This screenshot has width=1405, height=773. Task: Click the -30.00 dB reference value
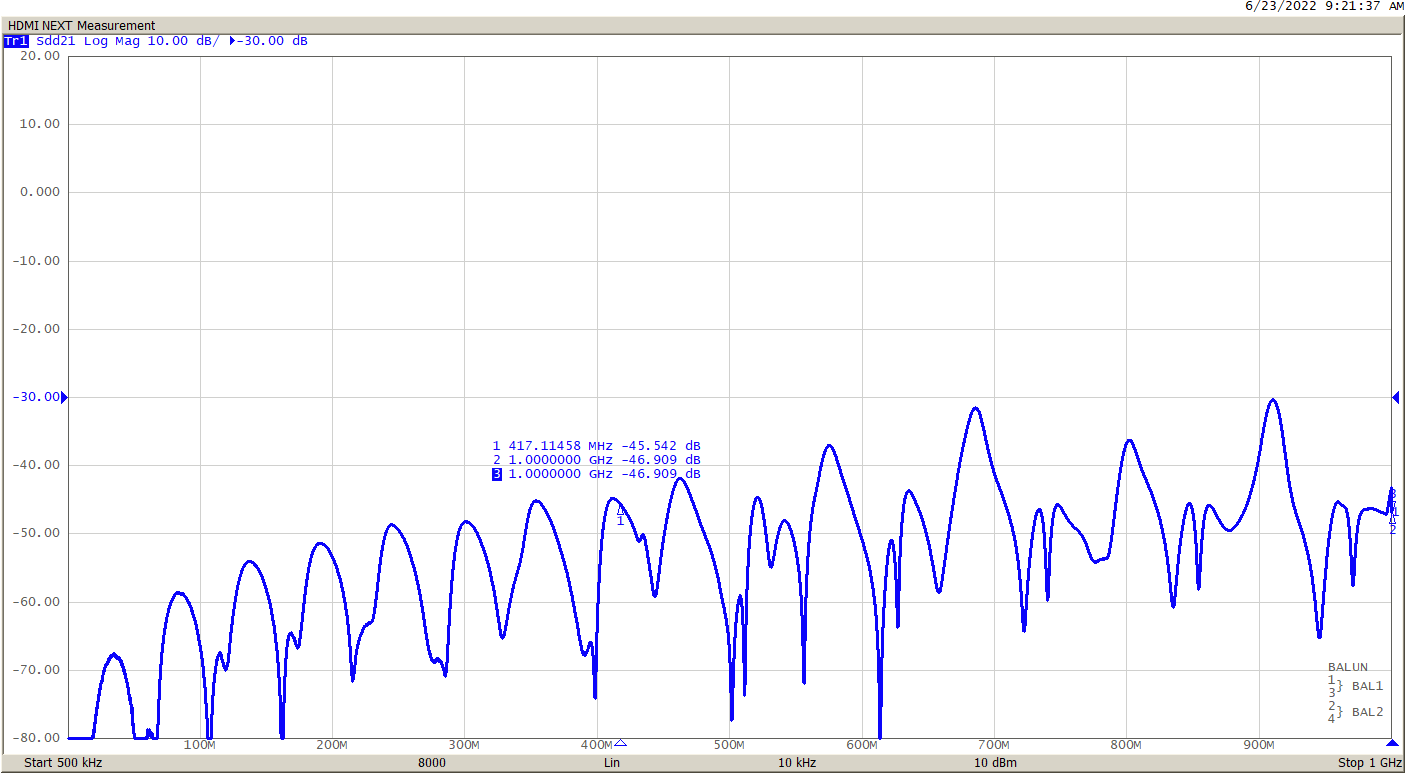272,41
